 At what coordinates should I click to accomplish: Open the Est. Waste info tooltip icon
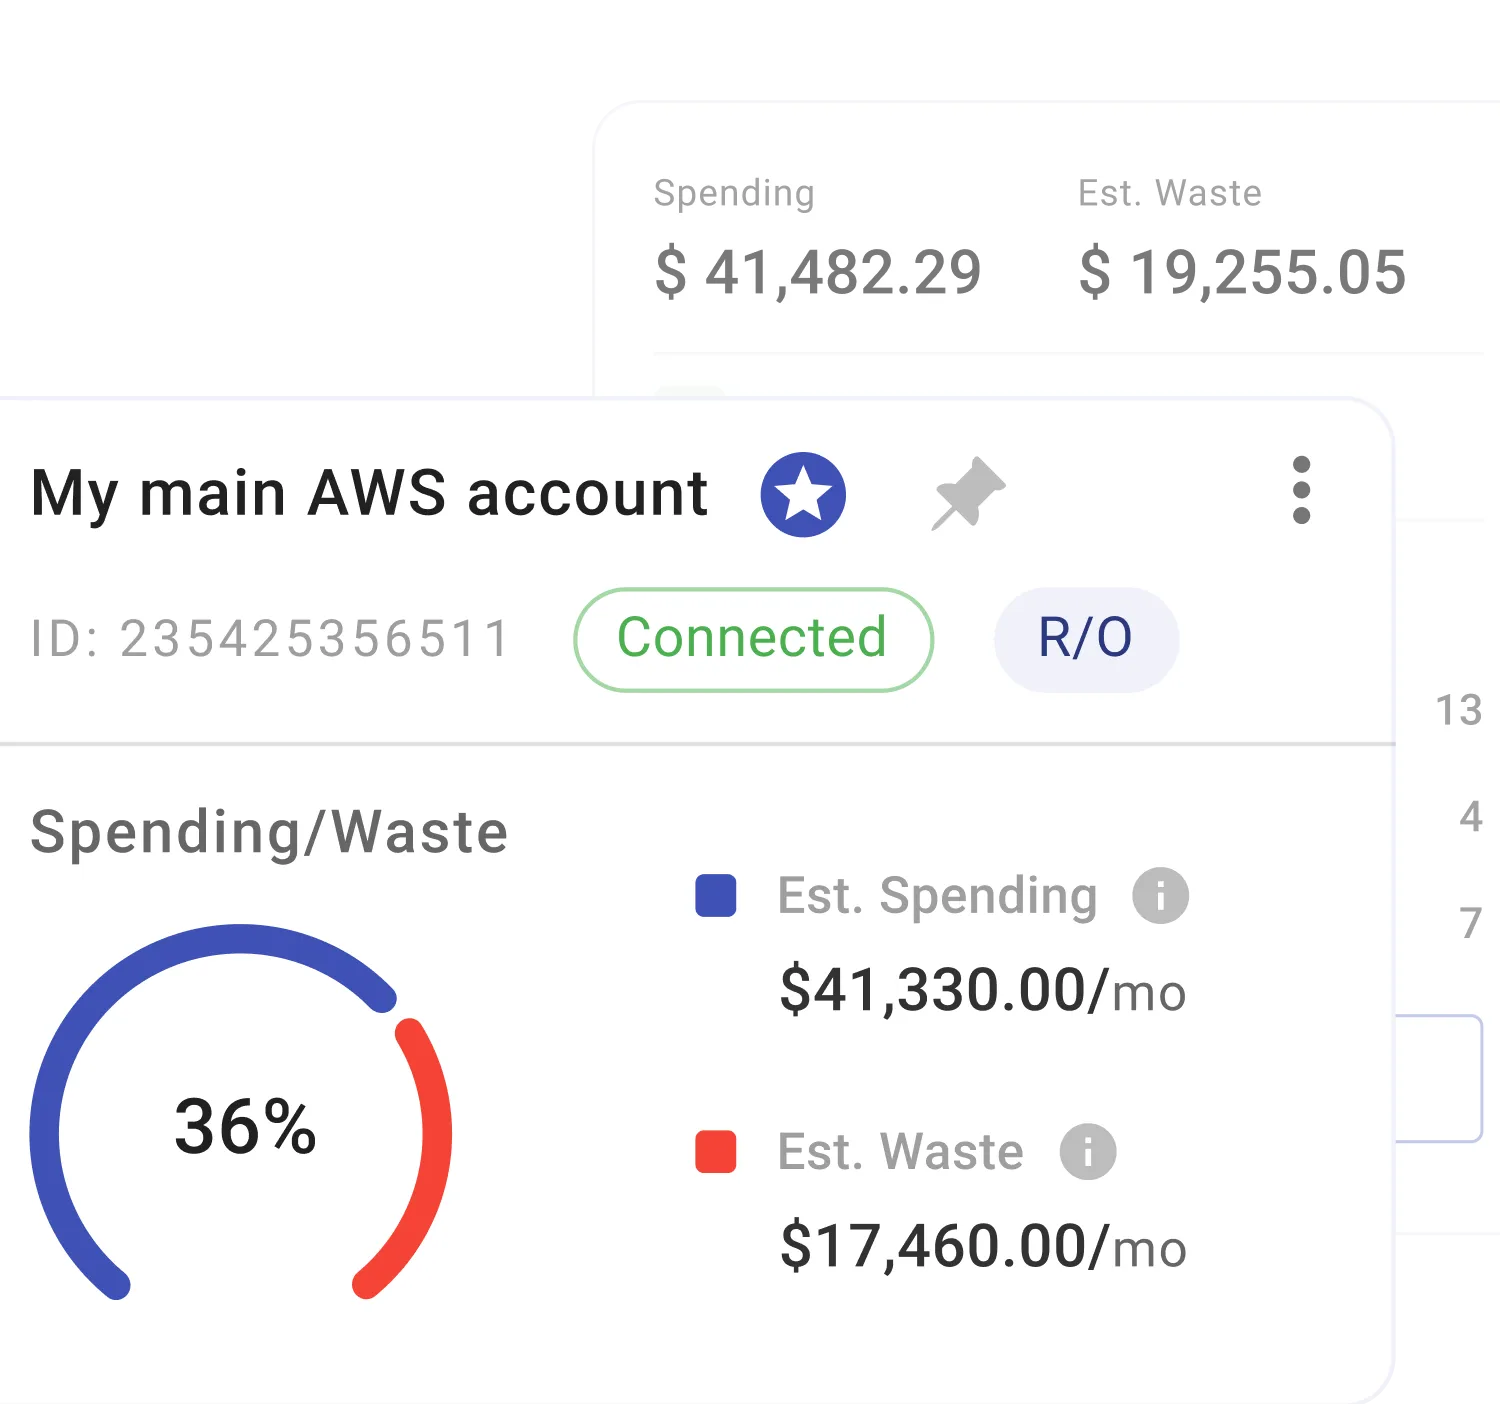coord(1087,1151)
